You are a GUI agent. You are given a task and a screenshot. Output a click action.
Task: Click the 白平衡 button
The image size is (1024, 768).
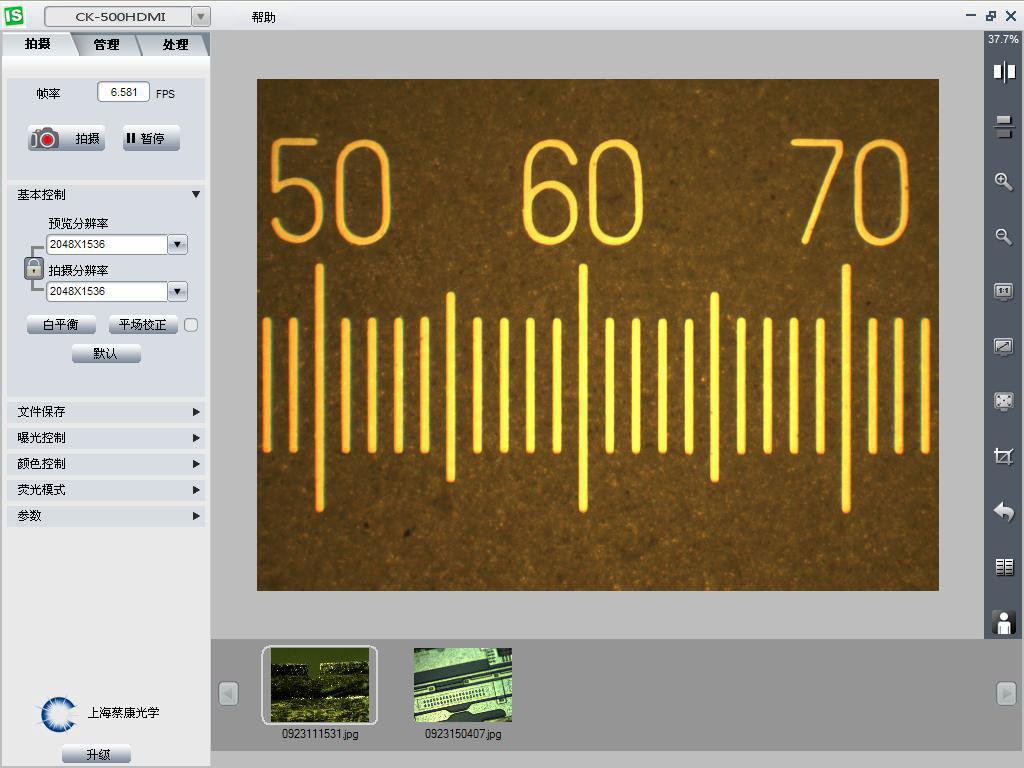click(x=61, y=325)
